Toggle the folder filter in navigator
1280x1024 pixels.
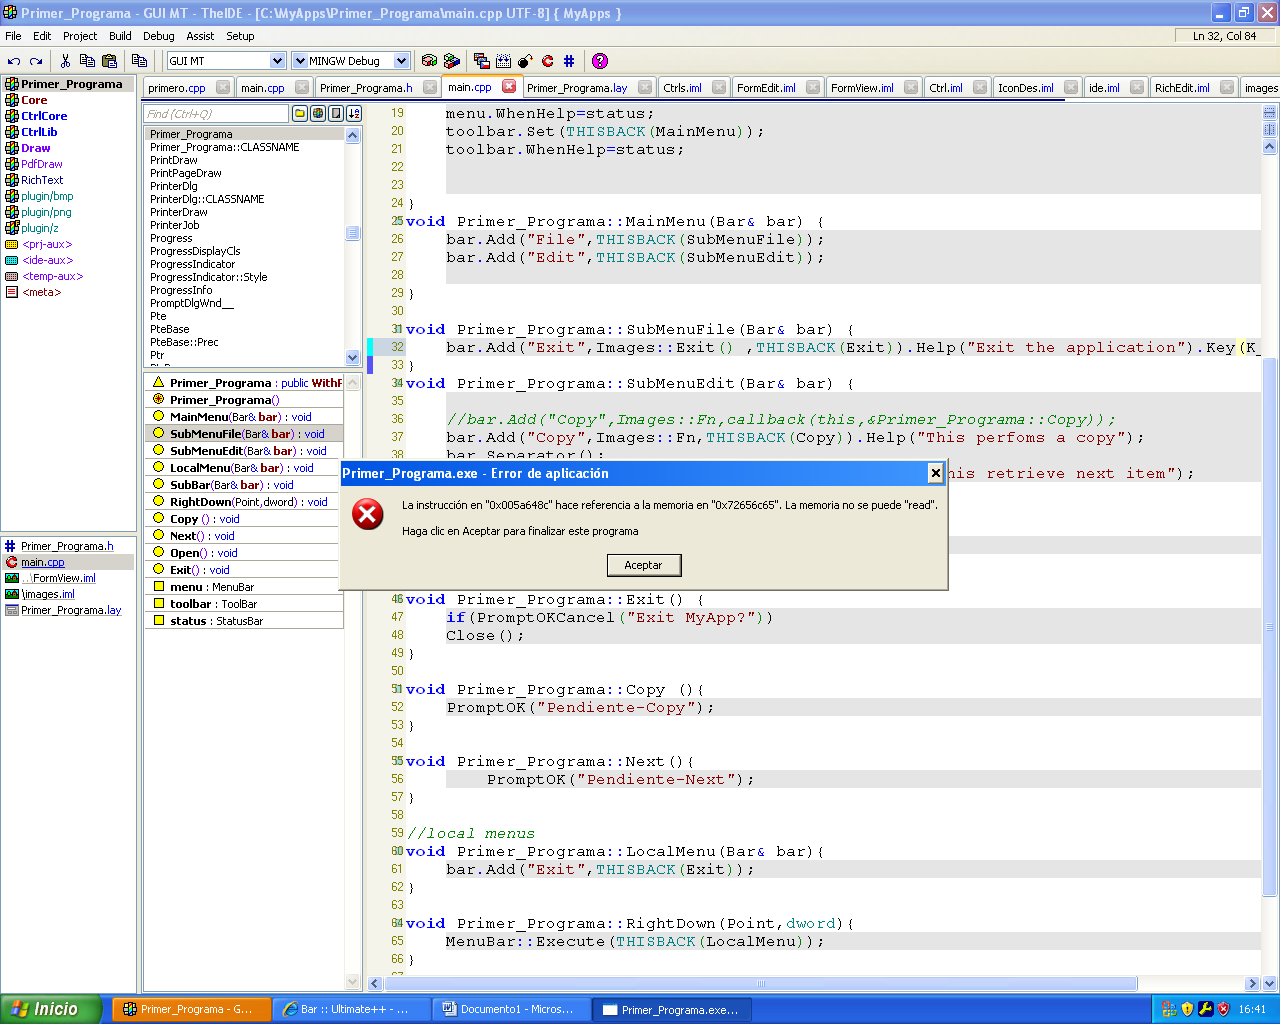click(300, 114)
